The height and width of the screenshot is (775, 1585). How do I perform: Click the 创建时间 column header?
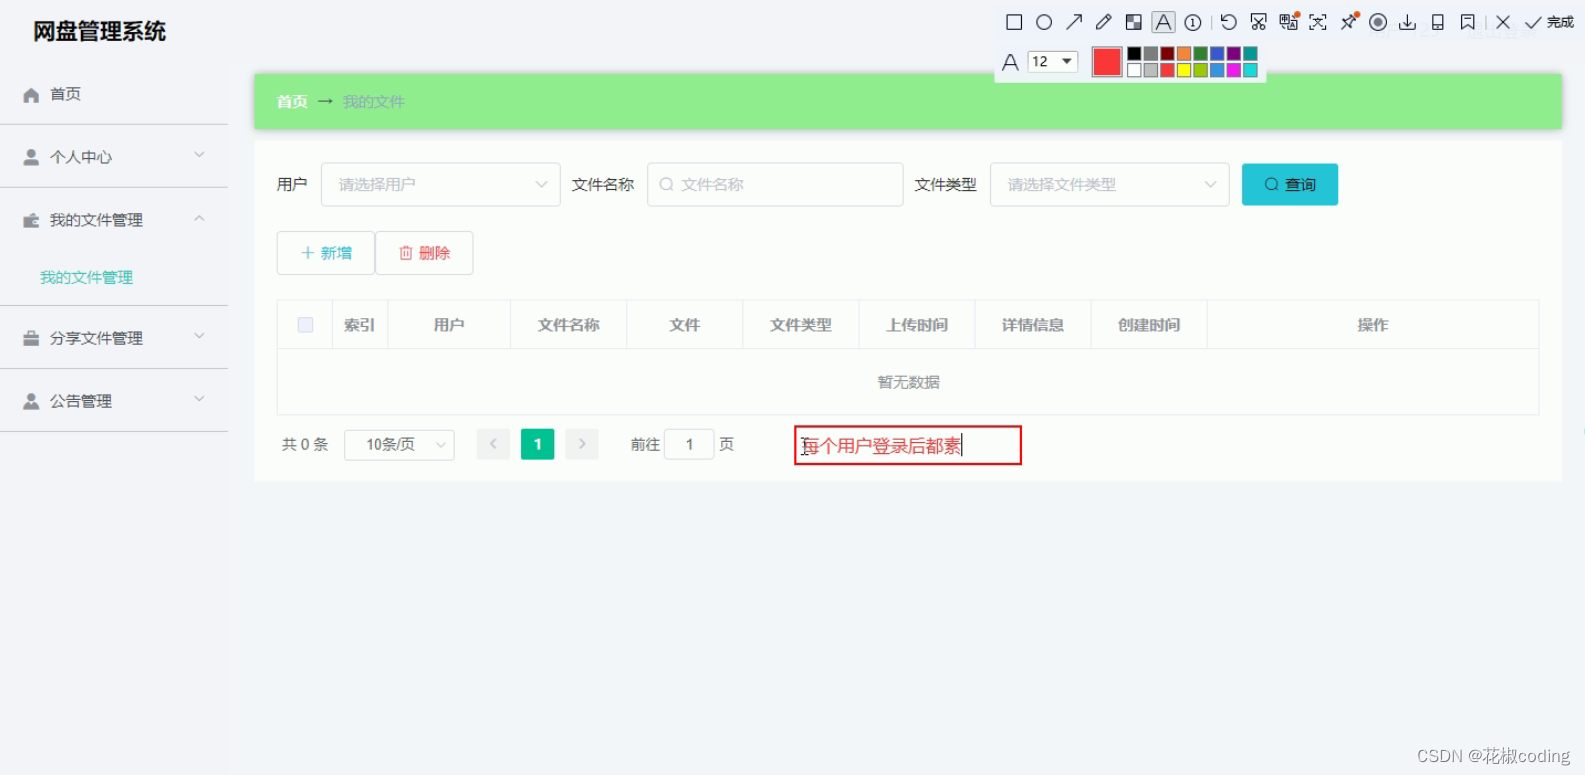tap(1149, 325)
